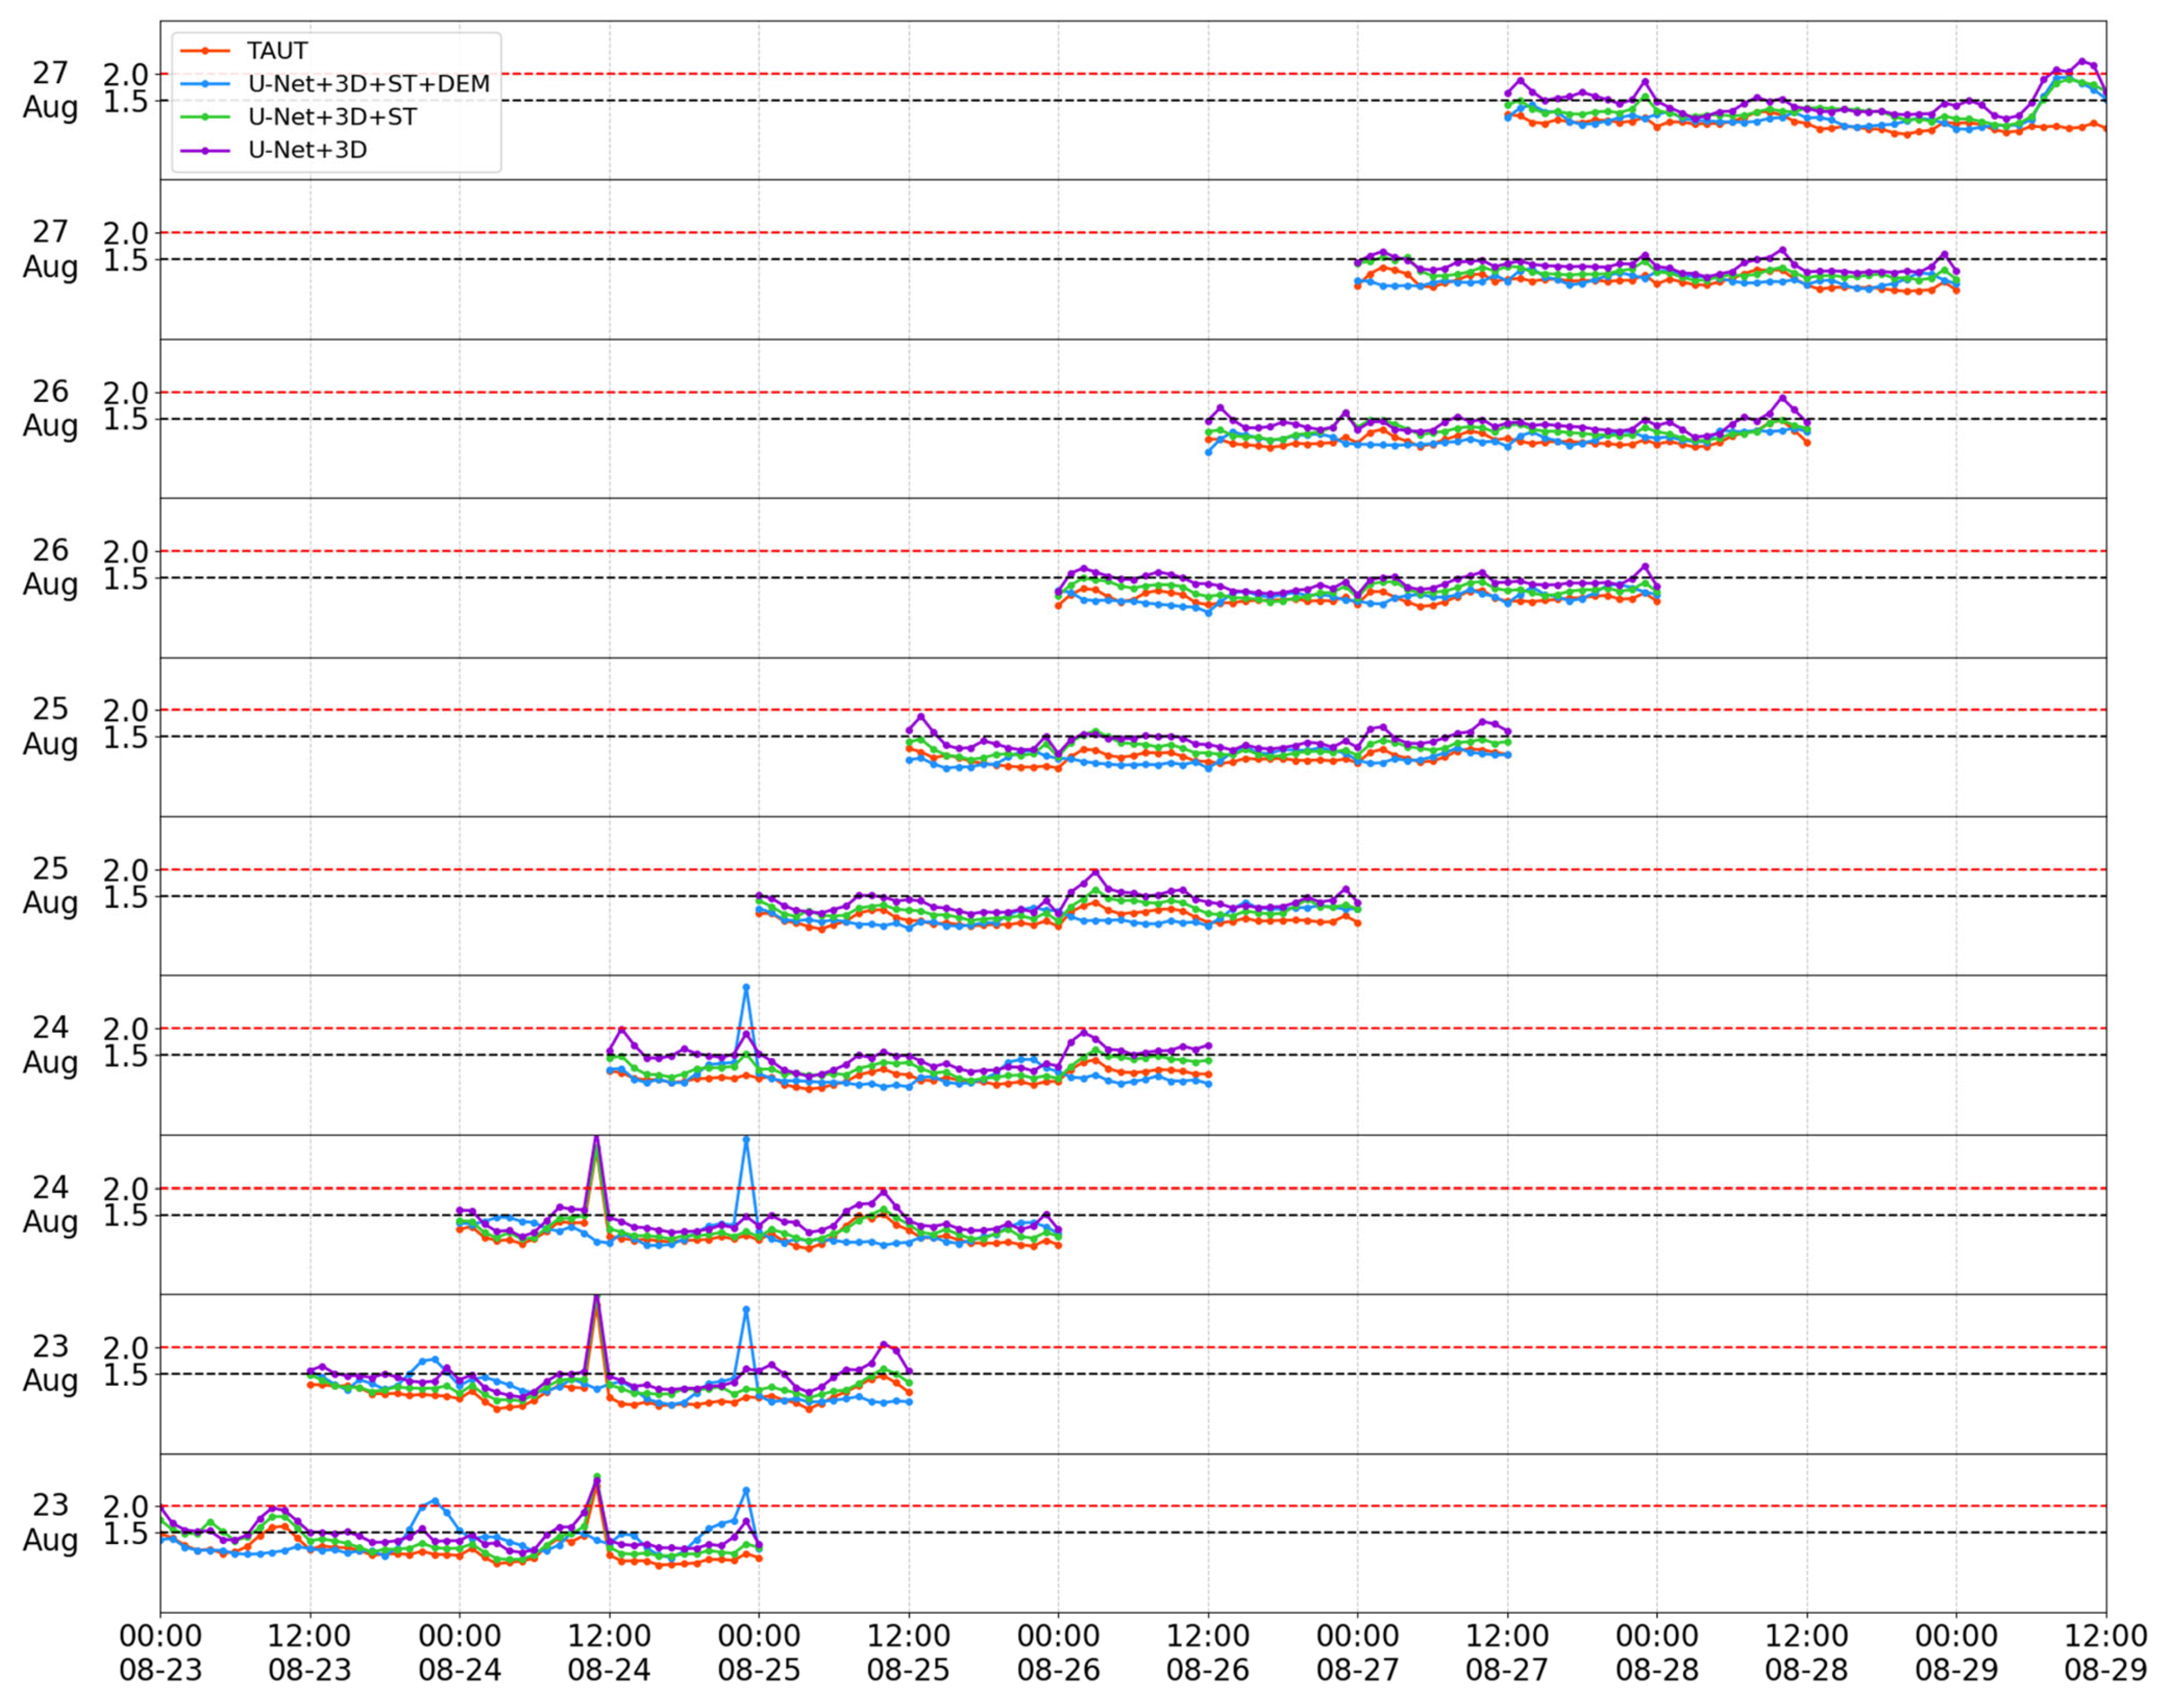Click the 00:00 08-23 x-axis tick label
Viewport: 2165px width, 1708px height.
pos(160,1652)
